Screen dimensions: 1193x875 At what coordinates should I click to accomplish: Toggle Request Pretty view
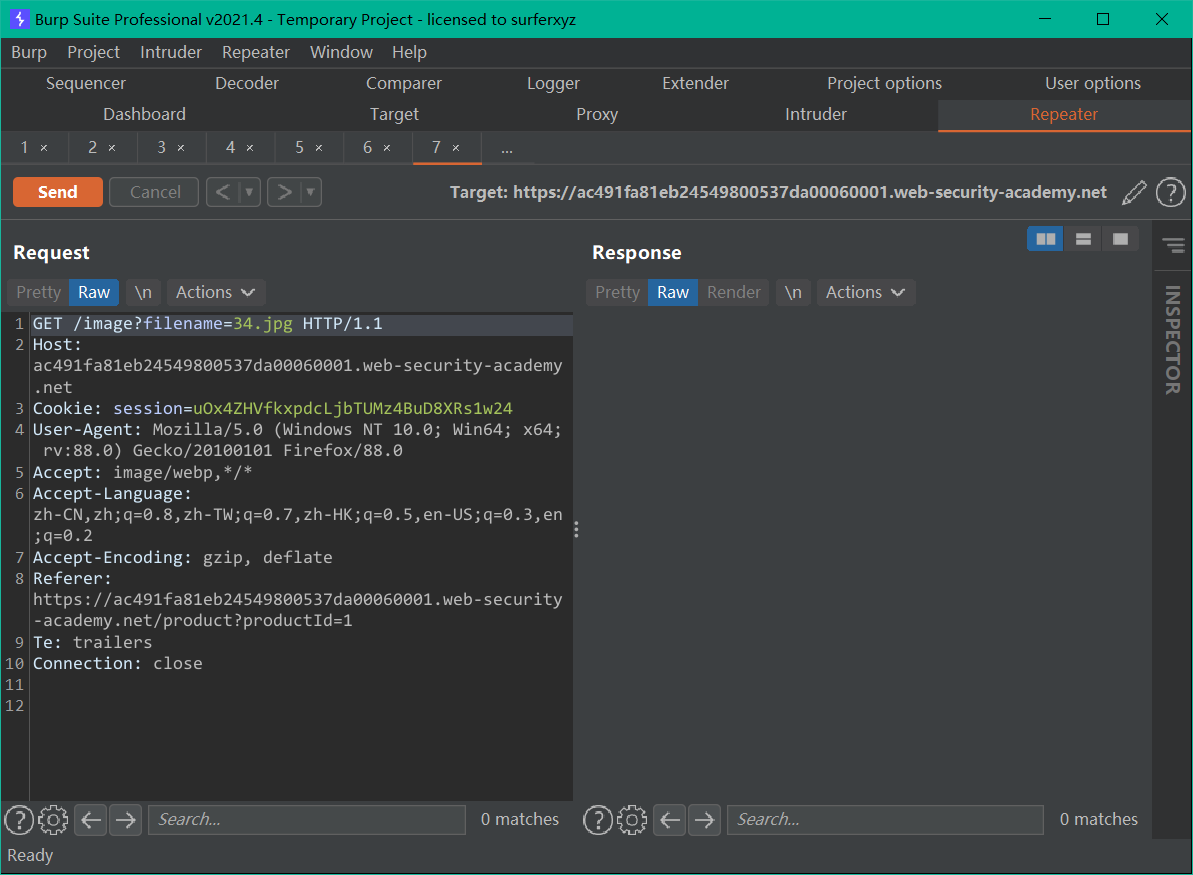38,292
